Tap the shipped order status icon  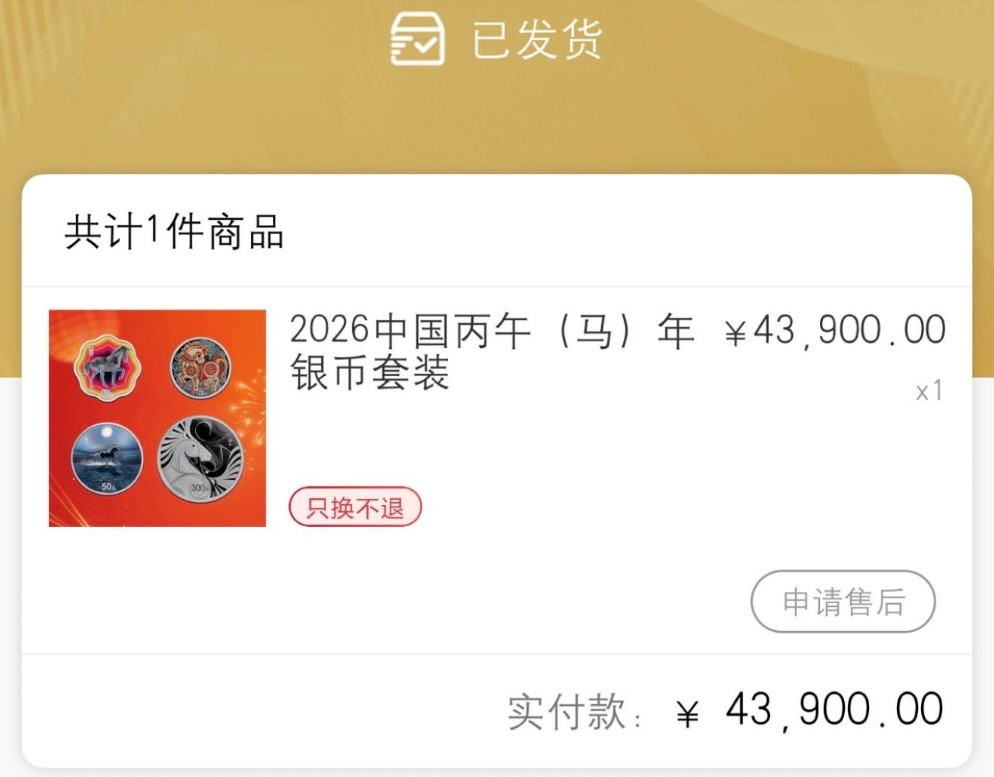(417, 39)
